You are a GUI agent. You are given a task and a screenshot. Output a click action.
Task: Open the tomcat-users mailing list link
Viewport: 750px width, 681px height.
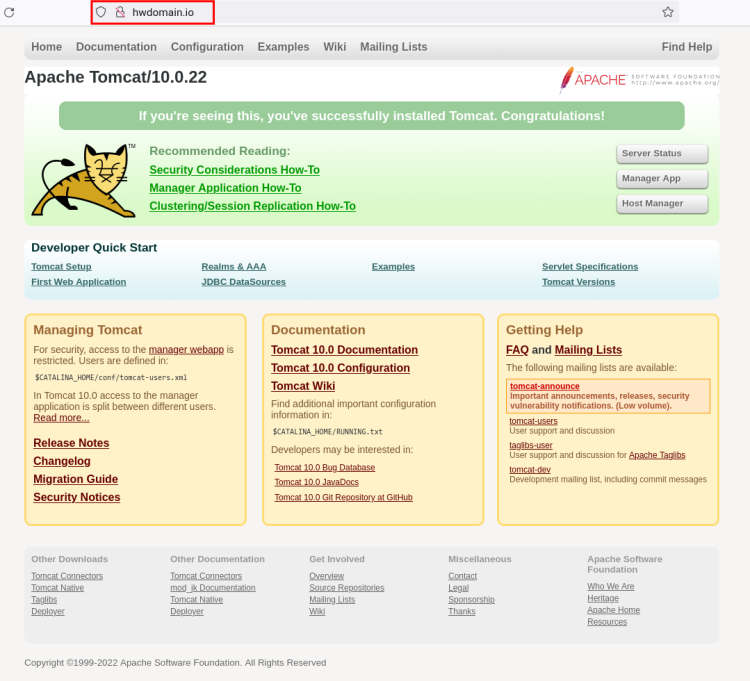coord(533,421)
